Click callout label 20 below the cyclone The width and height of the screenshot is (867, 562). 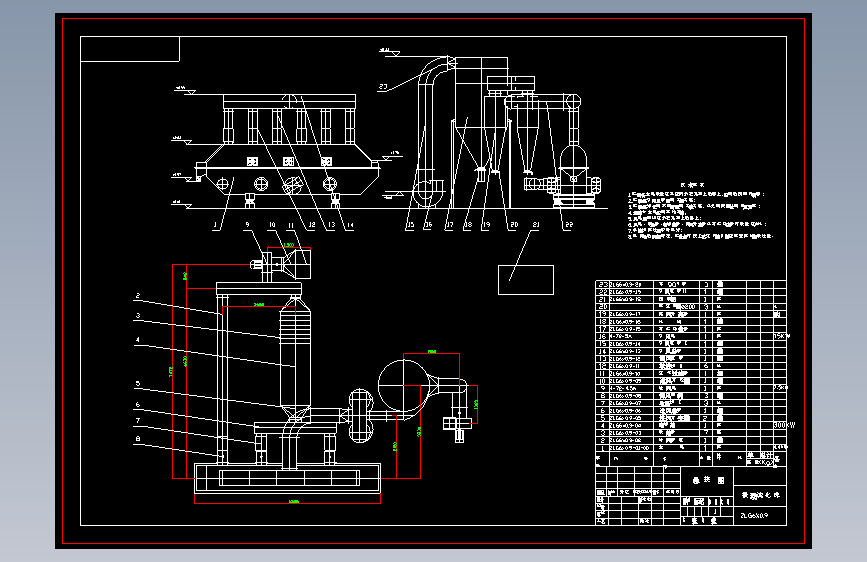(514, 225)
